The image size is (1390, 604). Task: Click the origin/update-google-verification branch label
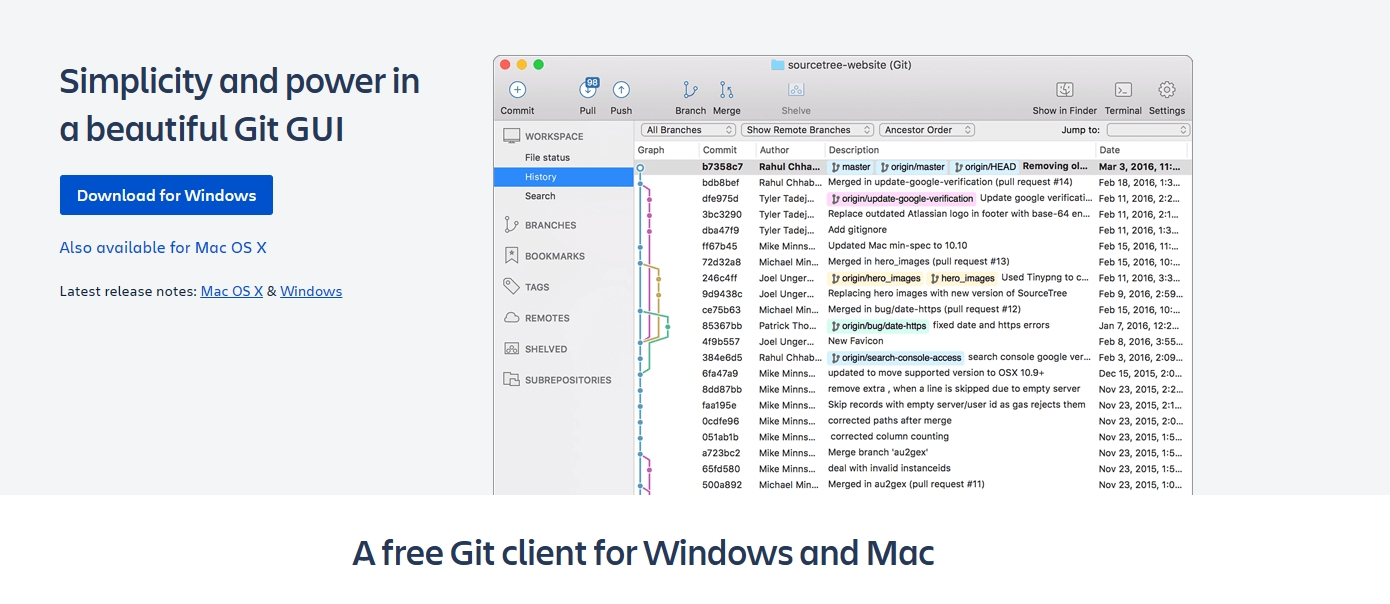pos(902,199)
